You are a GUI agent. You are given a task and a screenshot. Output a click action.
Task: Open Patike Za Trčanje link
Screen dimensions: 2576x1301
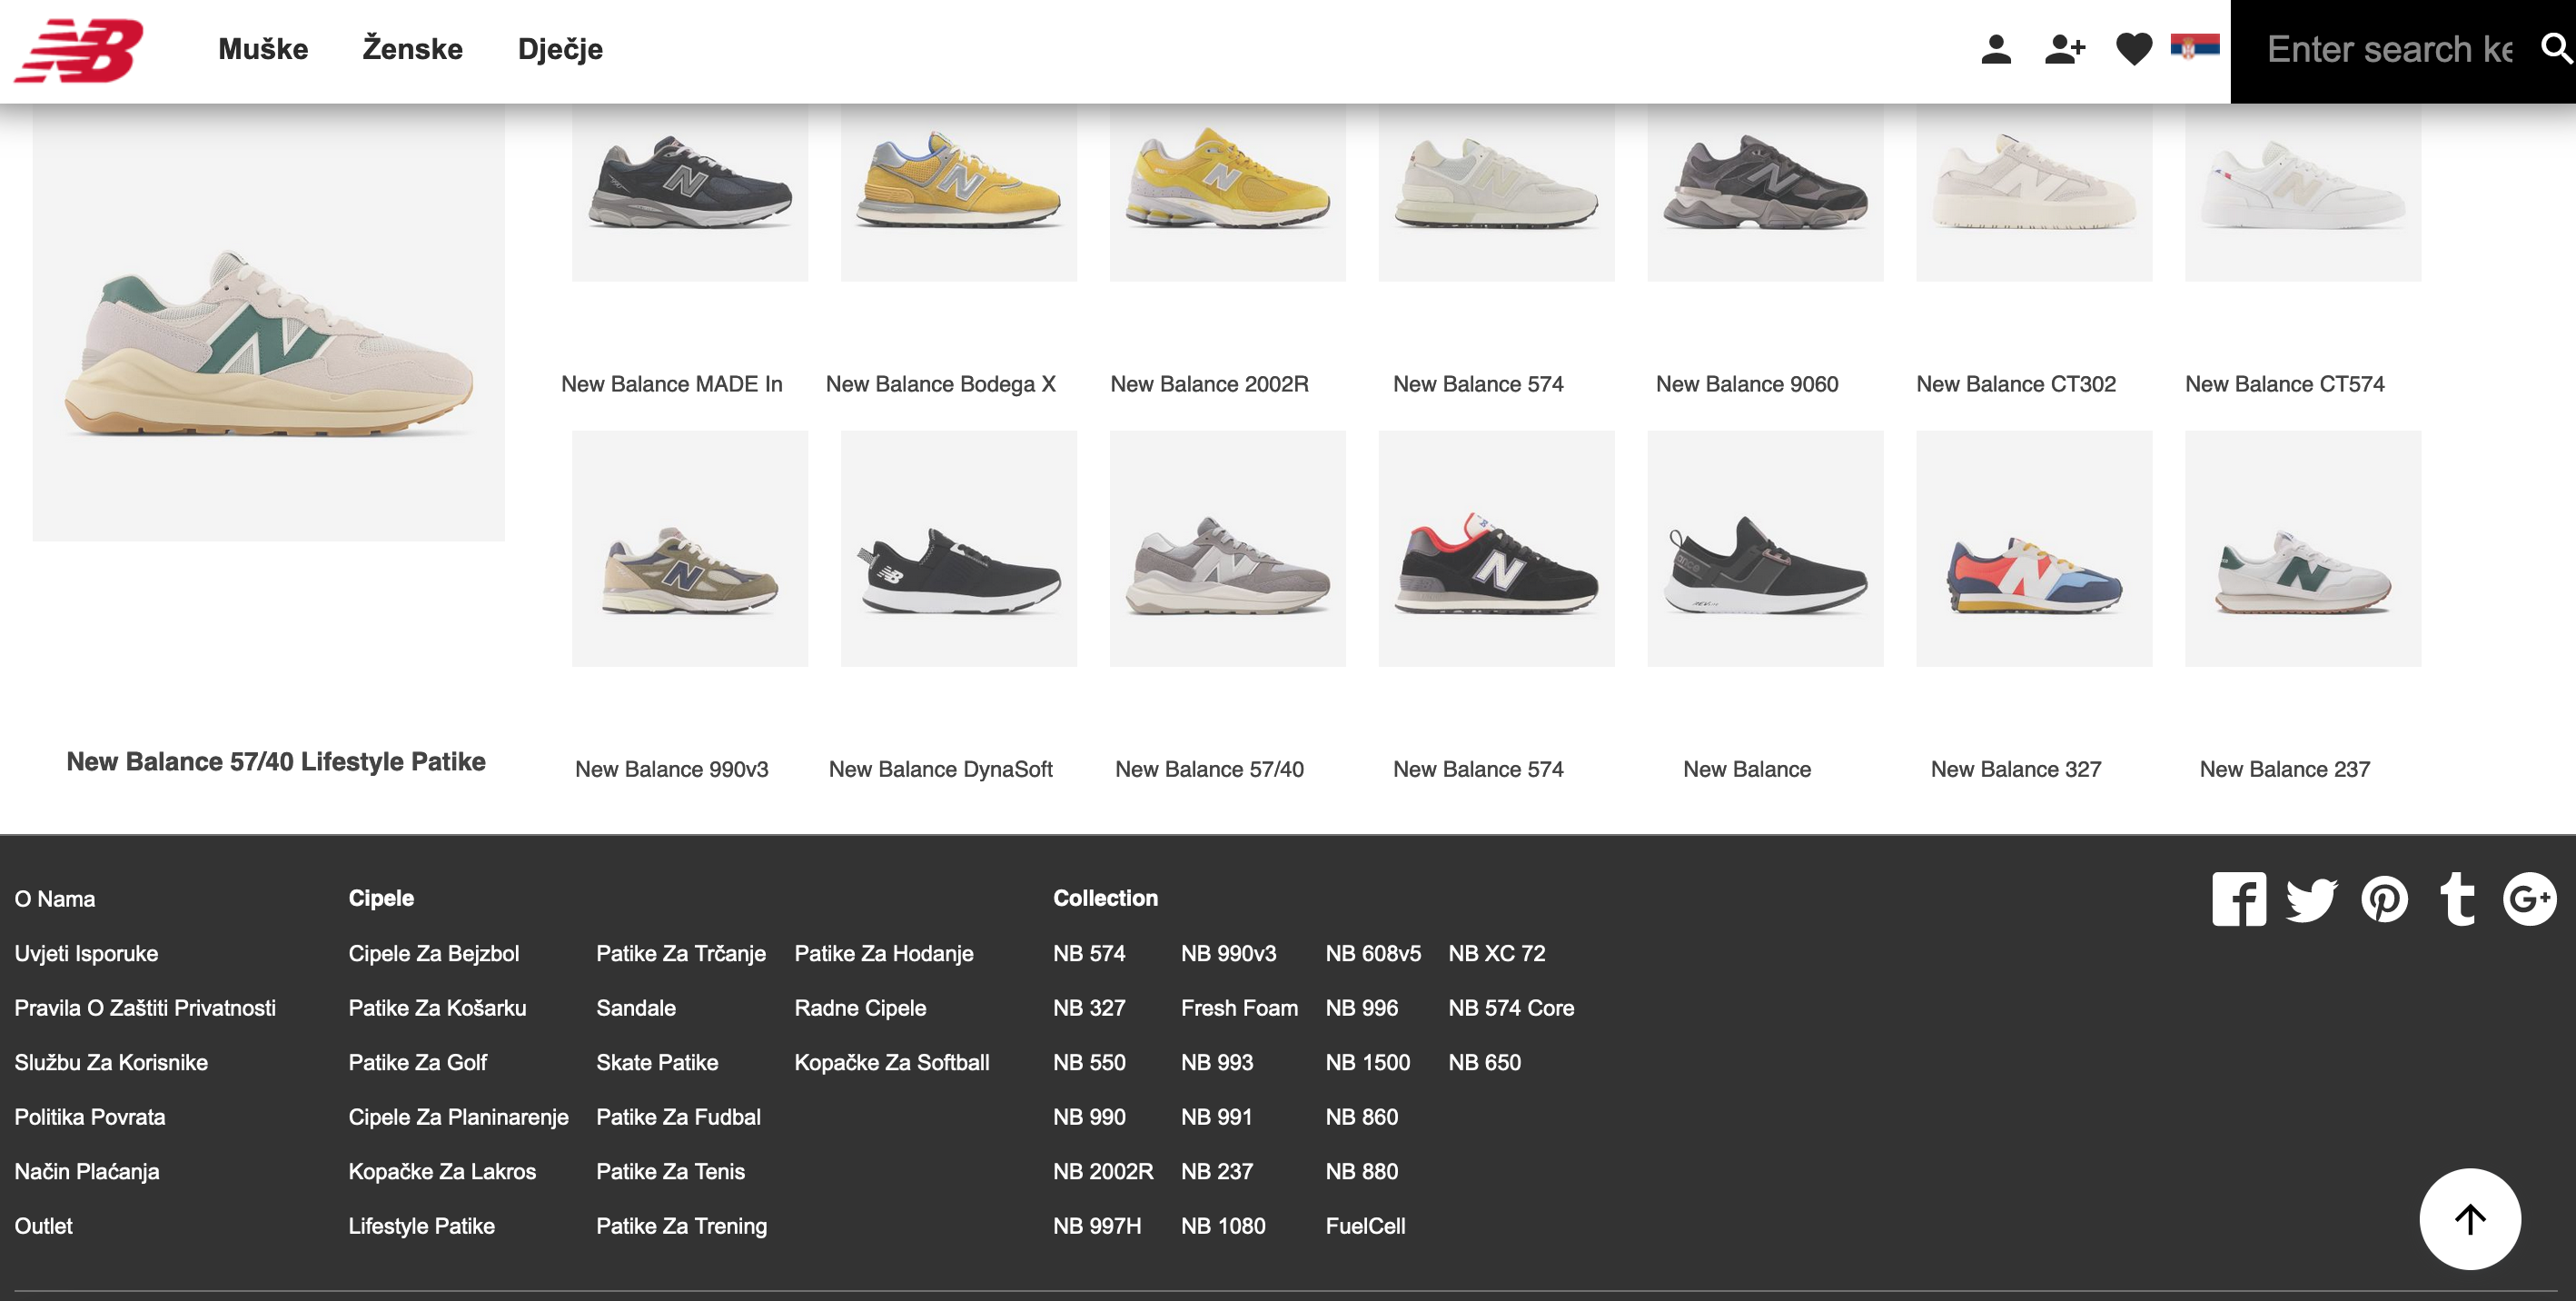681,953
